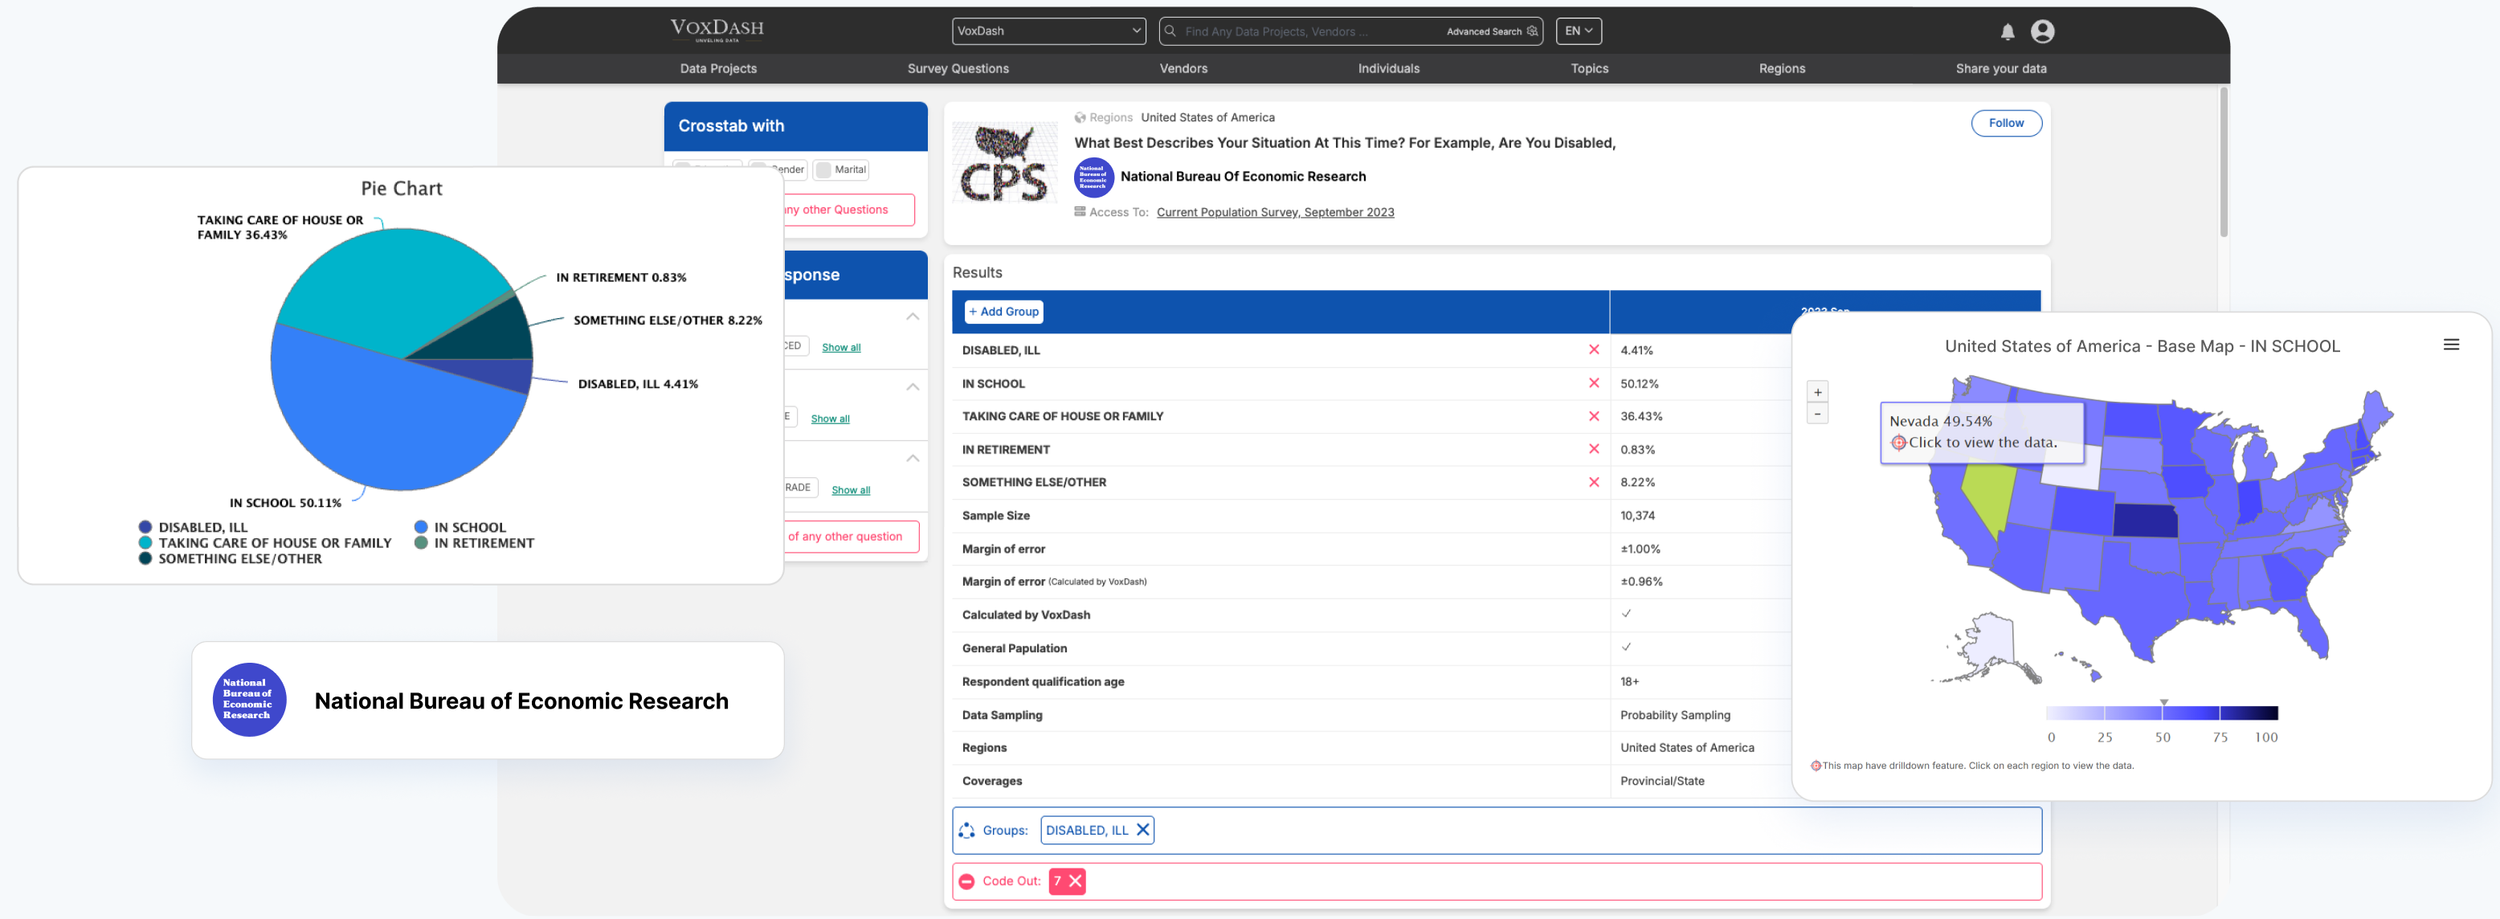The width and height of the screenshot is (2500, 919).
Task: Go to the Individuals page
Action: click(1388, 69)
